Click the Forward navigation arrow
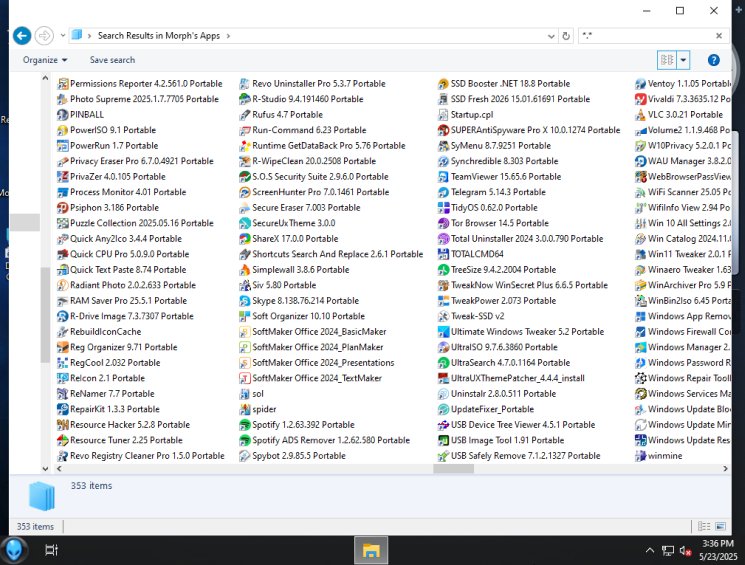The height and width of the screenshot is (565, 745). coord(44,36)
